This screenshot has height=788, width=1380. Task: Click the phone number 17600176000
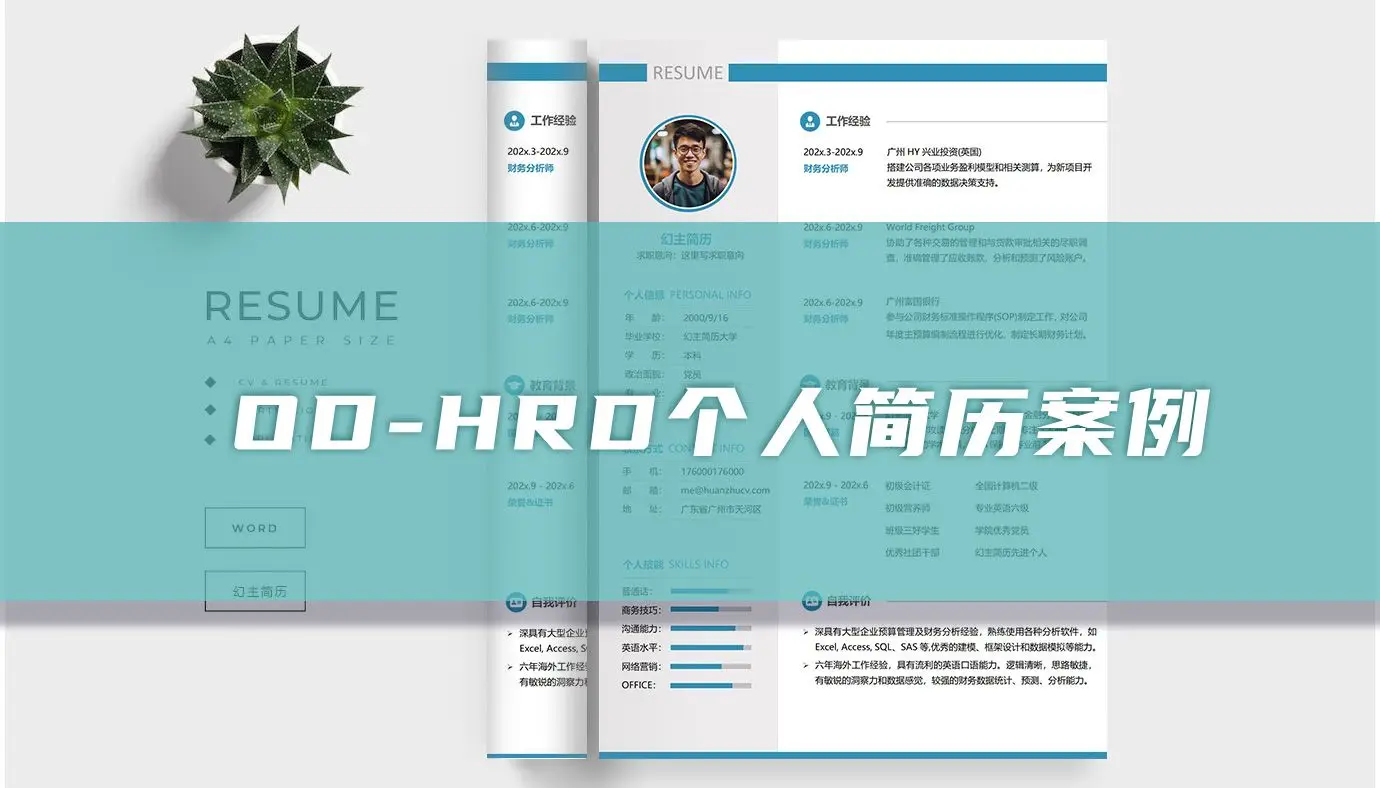712,472
